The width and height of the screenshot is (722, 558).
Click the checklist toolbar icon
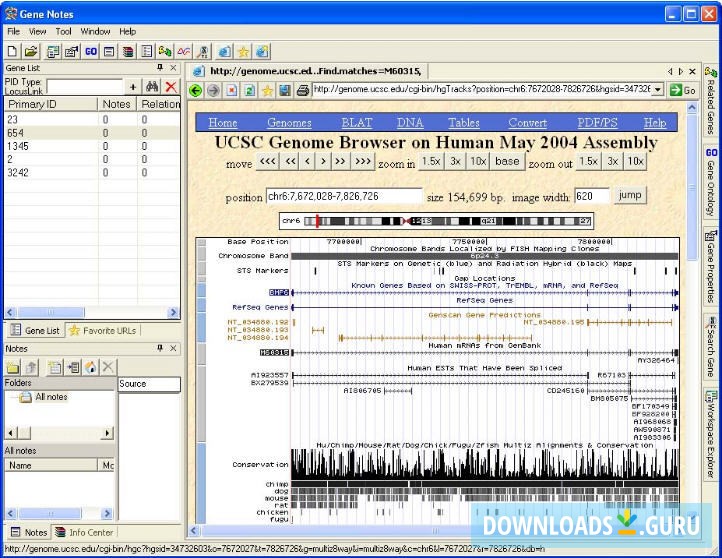pyautogui.click(x=146, y=51)
